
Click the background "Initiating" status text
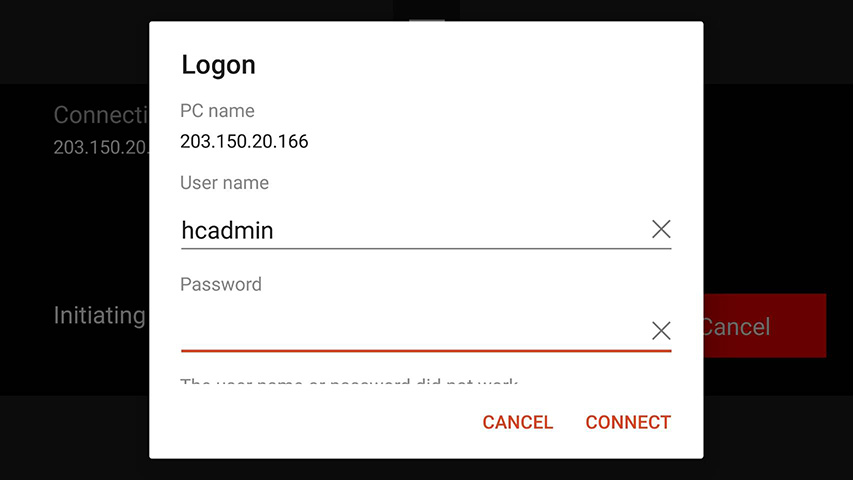pyautogui.click(x=99, y=316)
